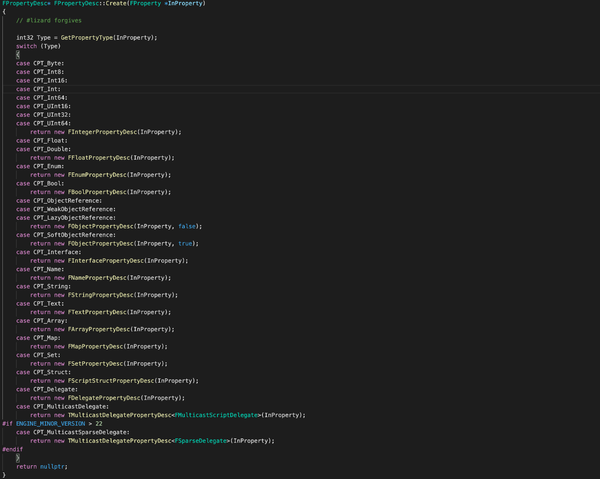600x479 pixels.
Task: Click the #endif preprocessor directive
Action: [x=12, y=449]
